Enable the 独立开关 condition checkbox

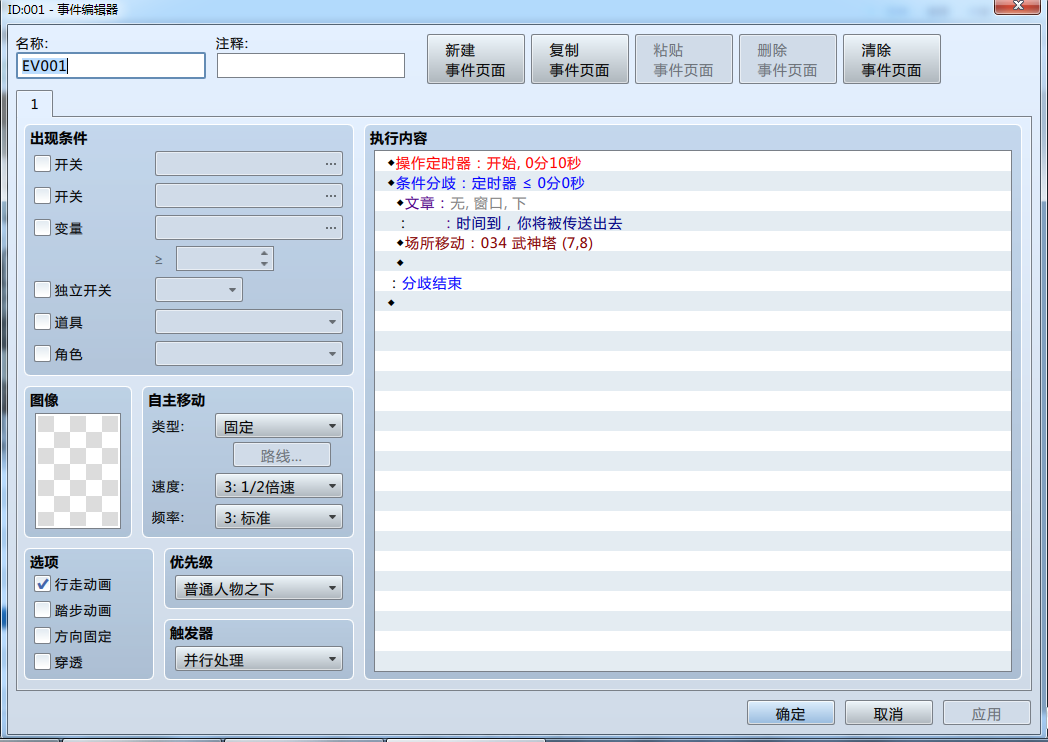[42, 290]
